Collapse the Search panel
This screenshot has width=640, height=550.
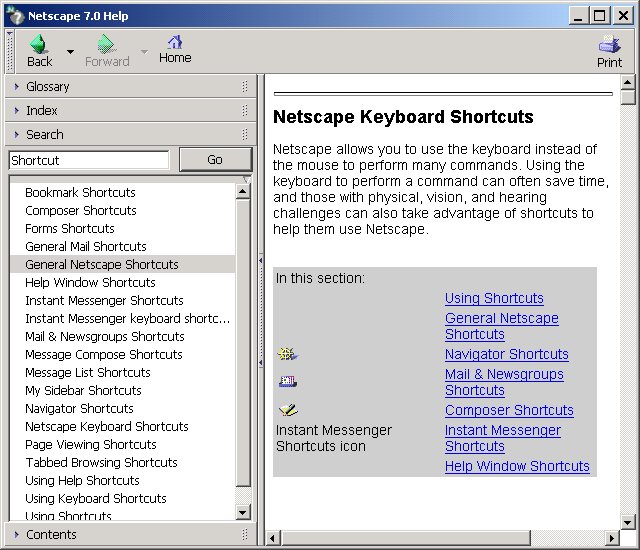pos(44,135)
